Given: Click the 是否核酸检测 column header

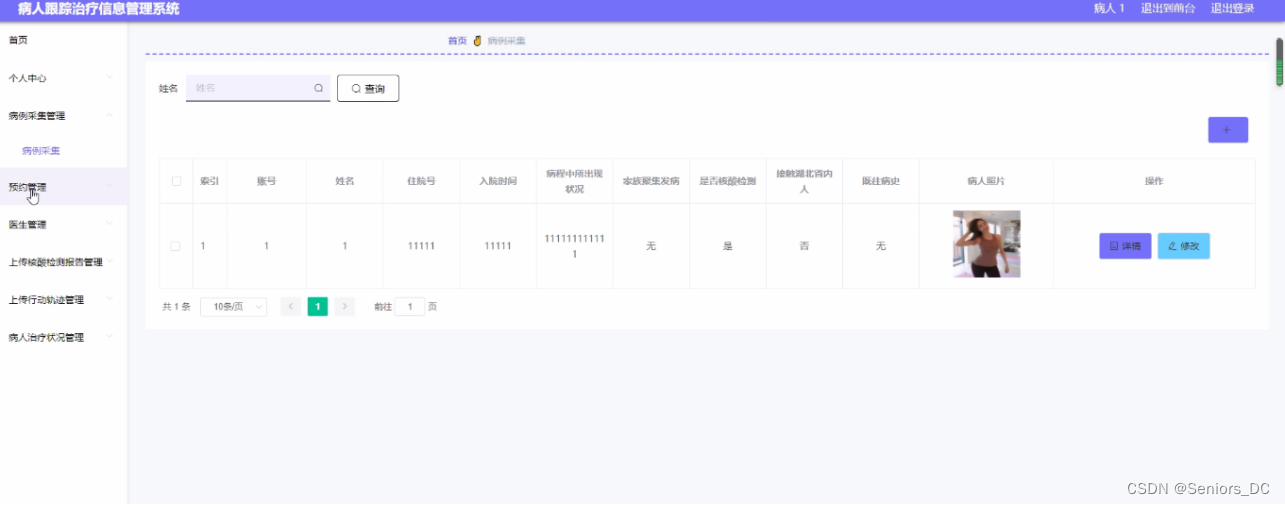Looking at the screenshot, I should point(727,181).
